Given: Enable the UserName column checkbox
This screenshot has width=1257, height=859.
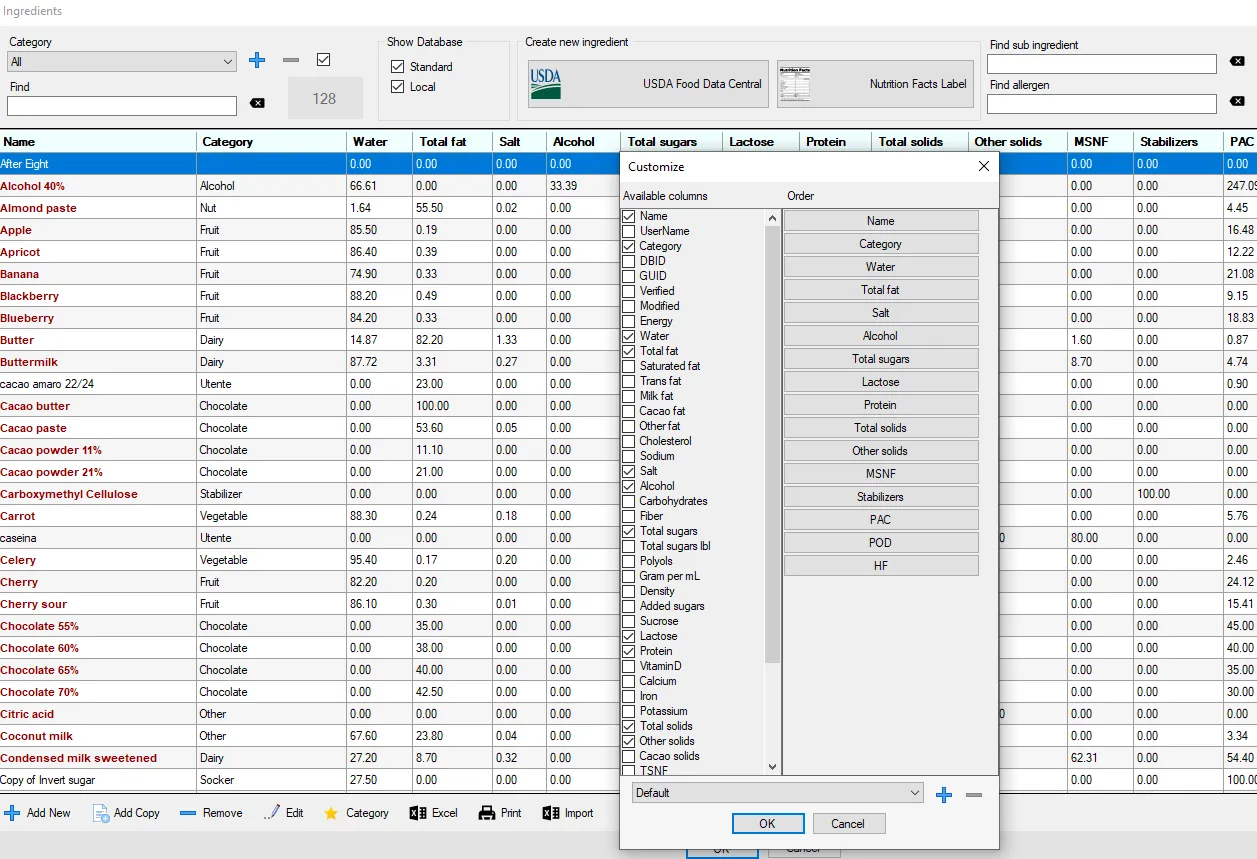Looking at the screenshot, I should tap(629, 231).
